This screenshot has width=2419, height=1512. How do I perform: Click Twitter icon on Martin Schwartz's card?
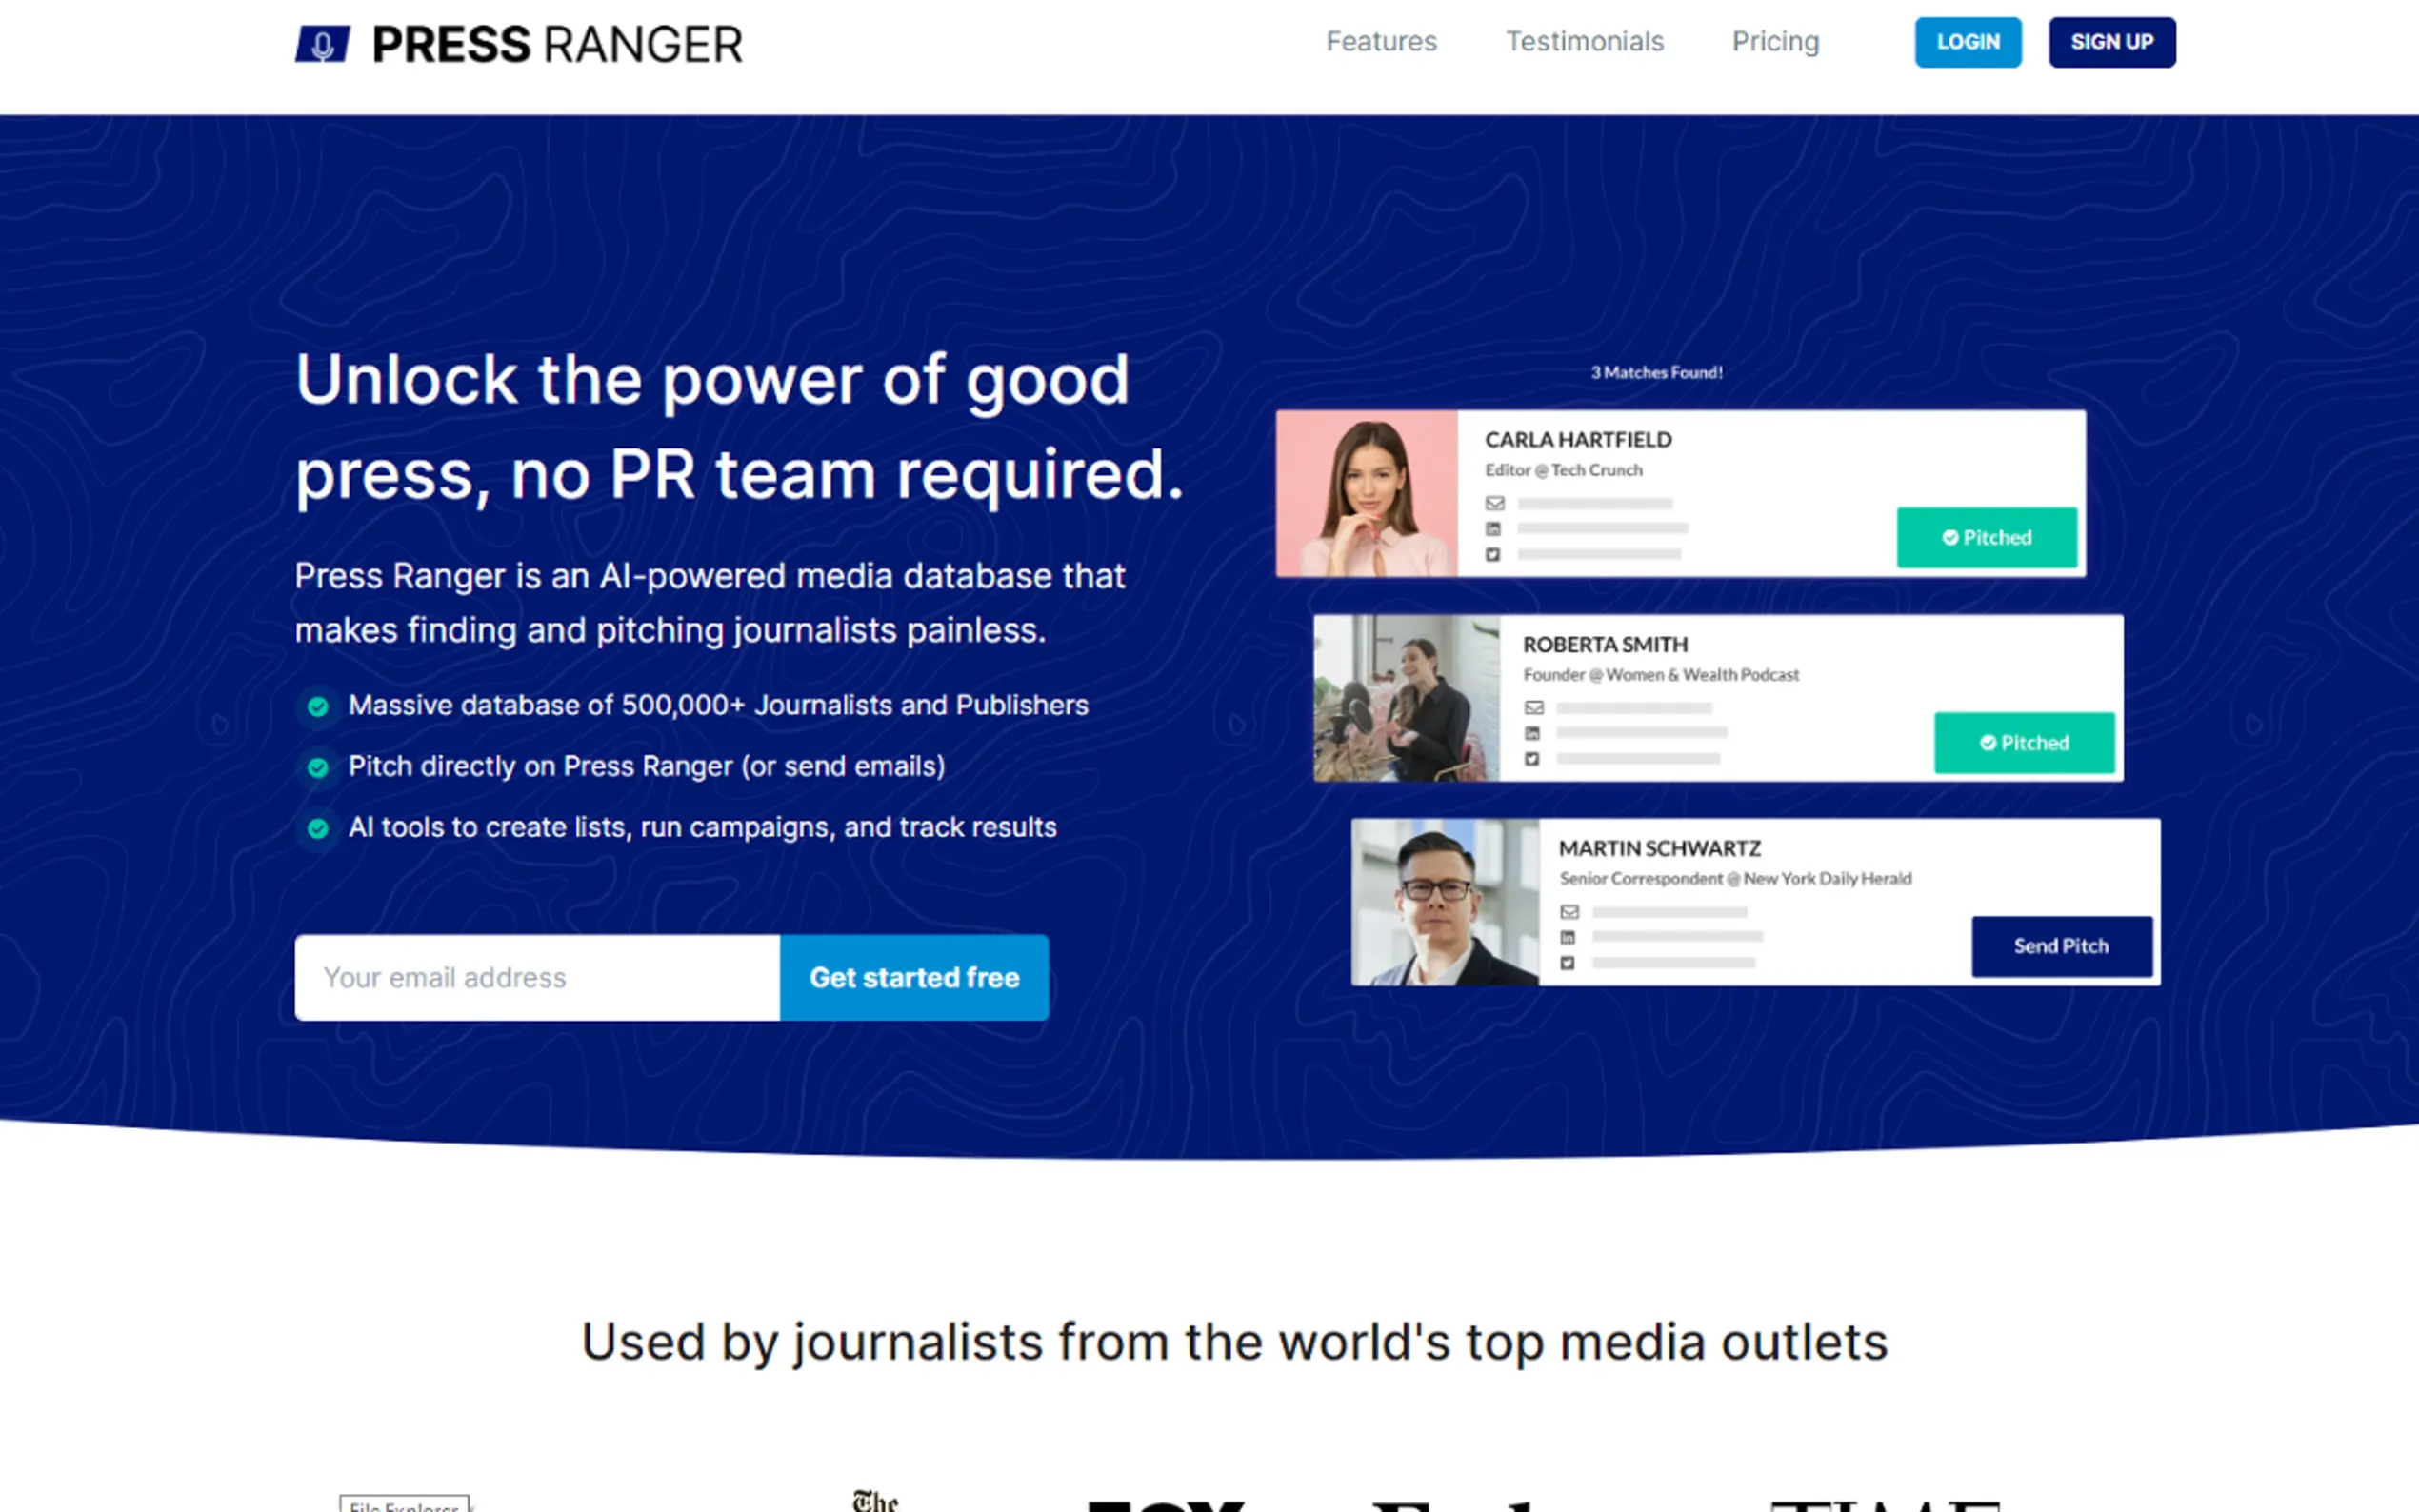[x=1568, y=963]
